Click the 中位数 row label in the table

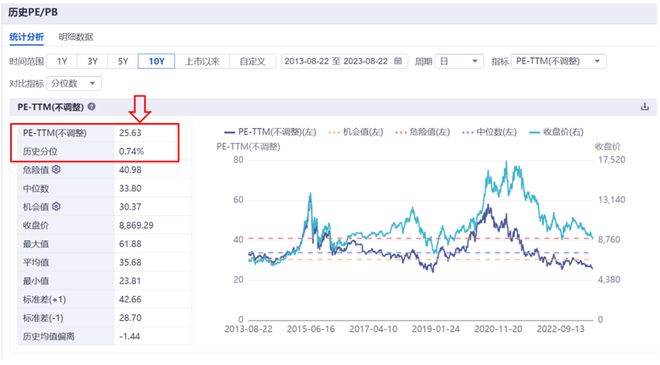[36, 189]
